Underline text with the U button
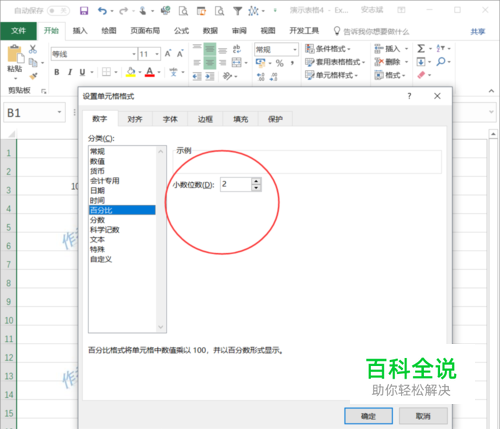Screen dimensions: 500x429 tap(82, 72)
